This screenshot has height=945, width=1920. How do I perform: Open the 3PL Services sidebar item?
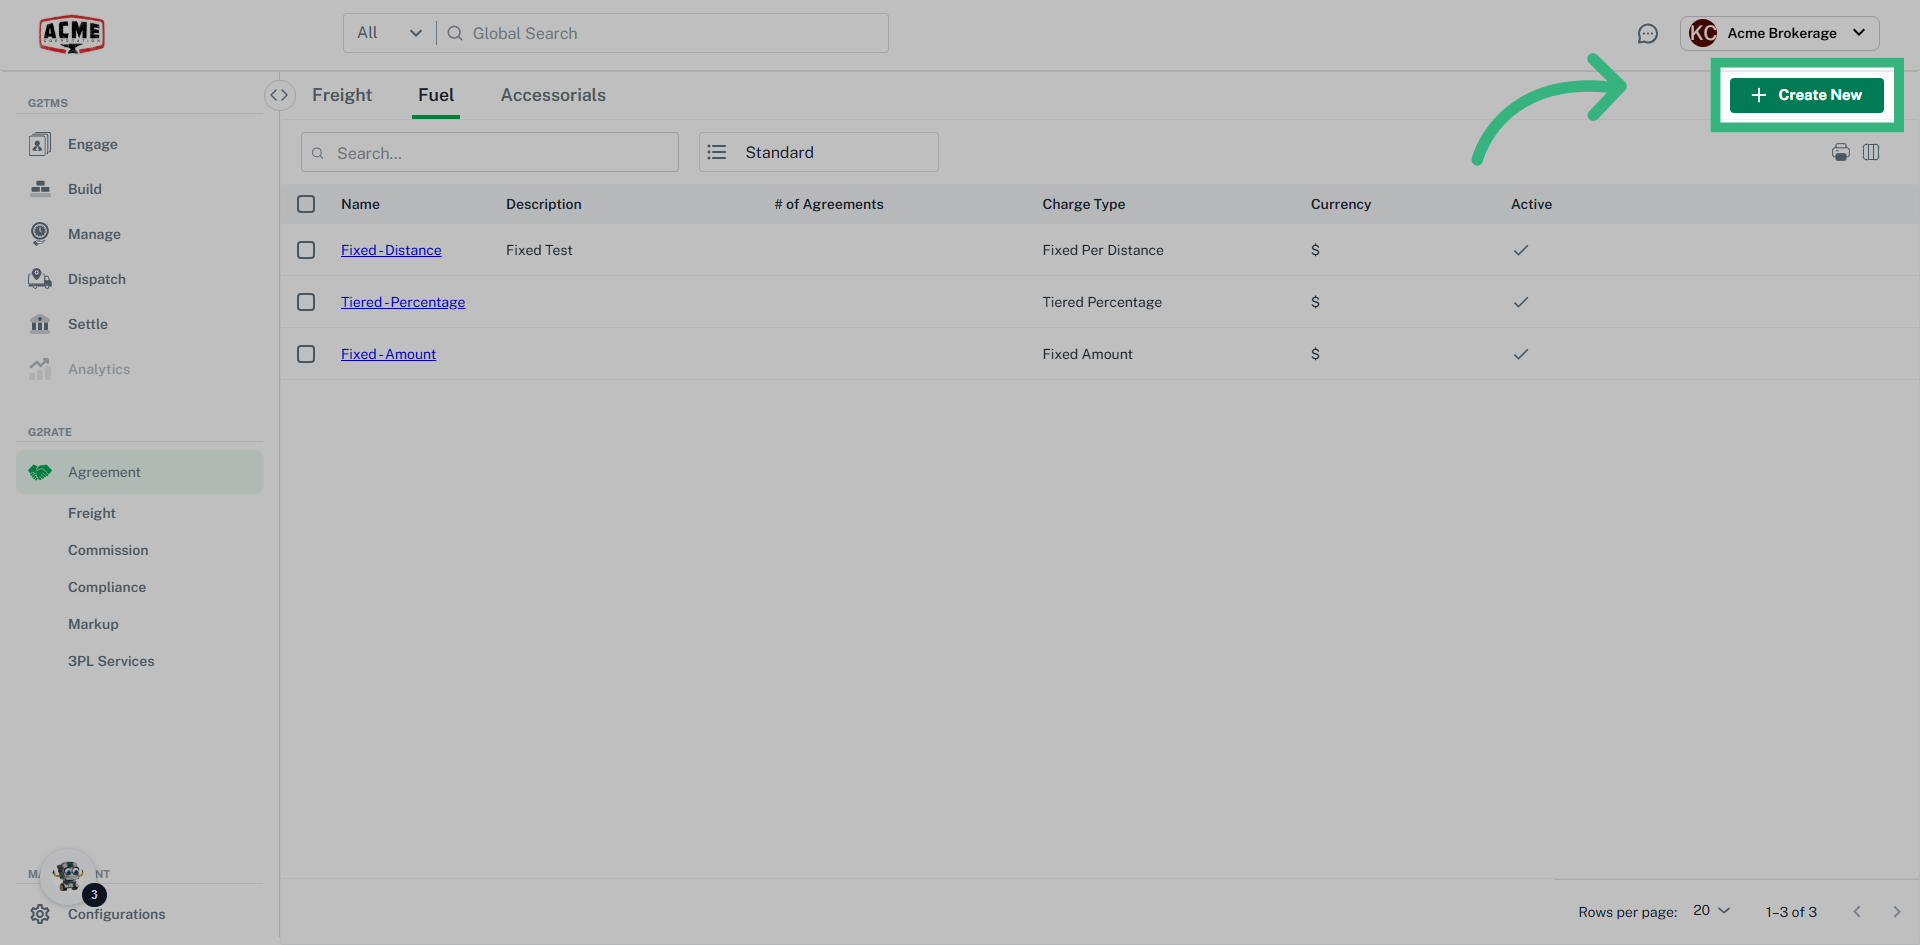click(x=111, y=661)
